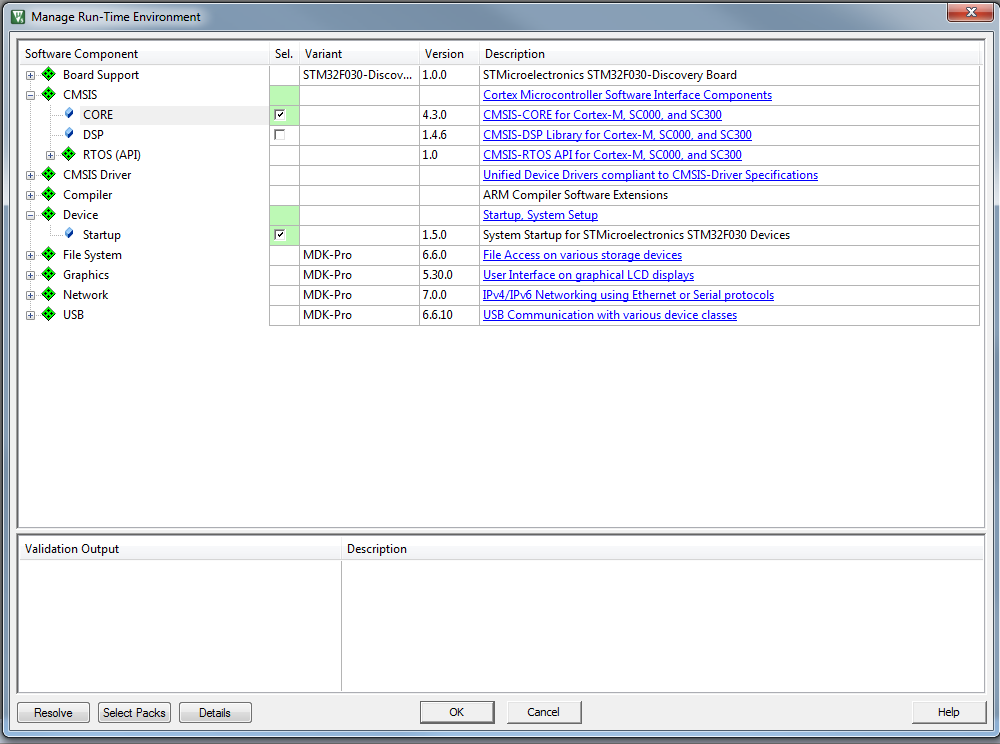Open Unified Device Drivers CMSIS-Driver link
Viewport: 1000px width, 744px height.
click(x=650, y=175)
